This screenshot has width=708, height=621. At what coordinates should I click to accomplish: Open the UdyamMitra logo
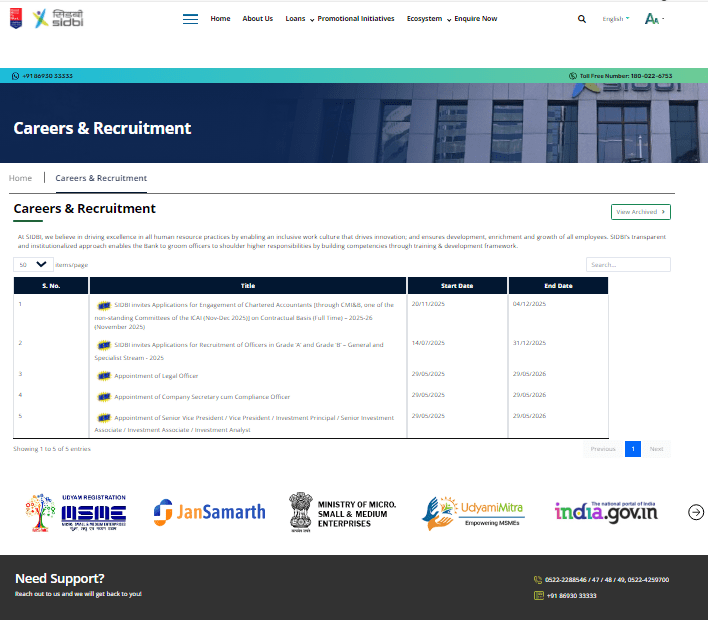[473, 513]
